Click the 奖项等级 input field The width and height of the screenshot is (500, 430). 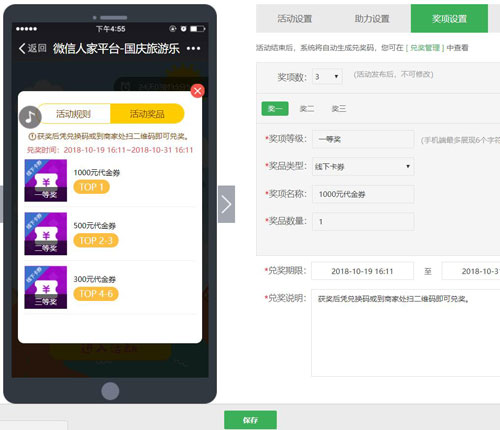tap(363, 139)
